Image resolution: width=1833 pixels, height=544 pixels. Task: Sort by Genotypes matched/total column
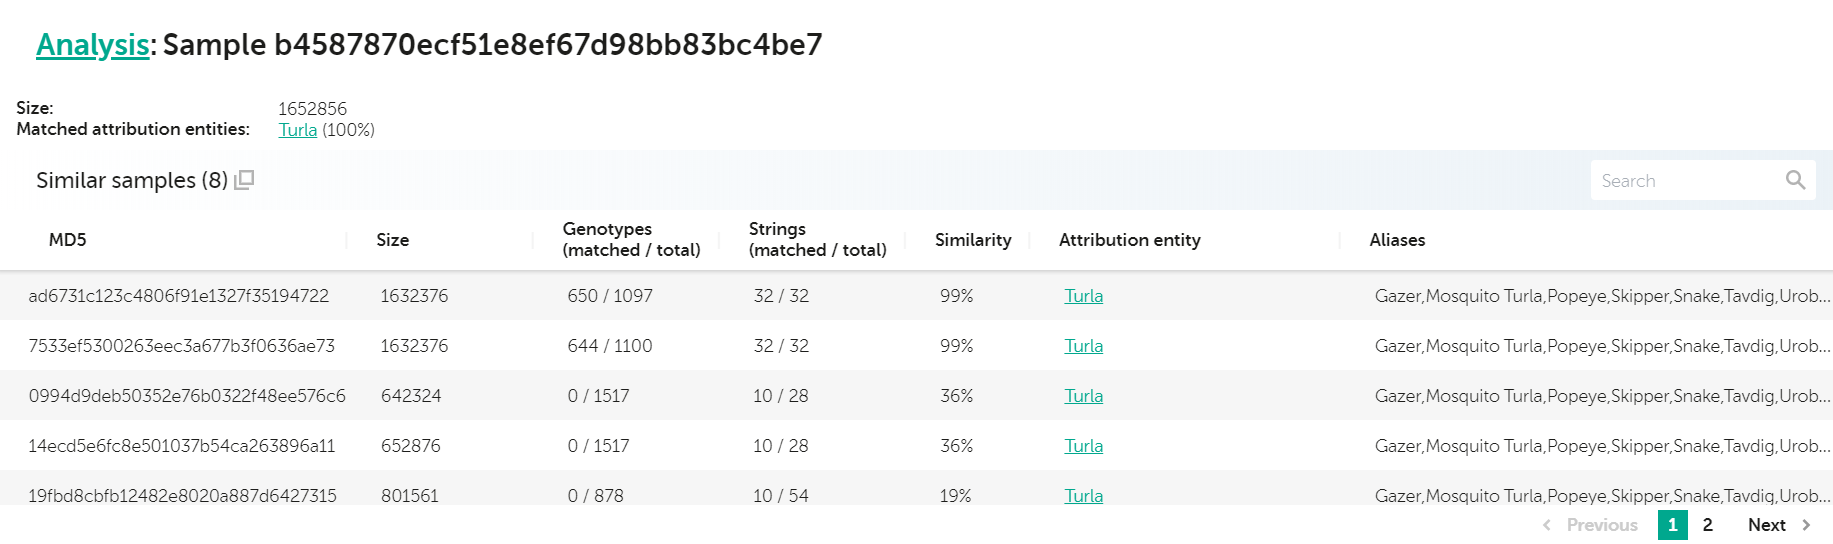[x=631, y=240]
